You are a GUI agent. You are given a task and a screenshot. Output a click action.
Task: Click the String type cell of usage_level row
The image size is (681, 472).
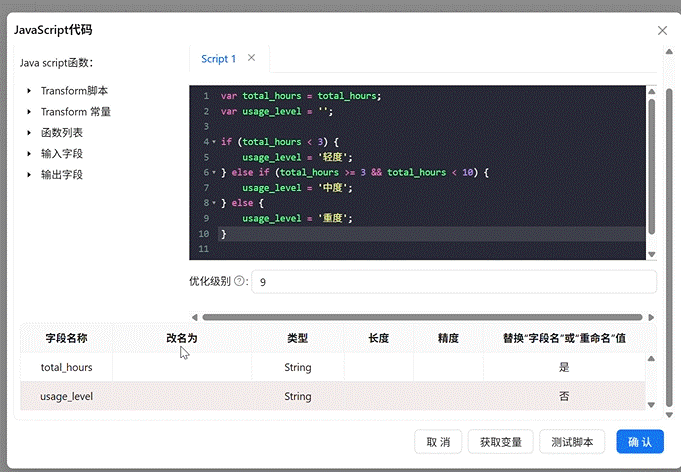pyautogui.click(x=298, y=396)
